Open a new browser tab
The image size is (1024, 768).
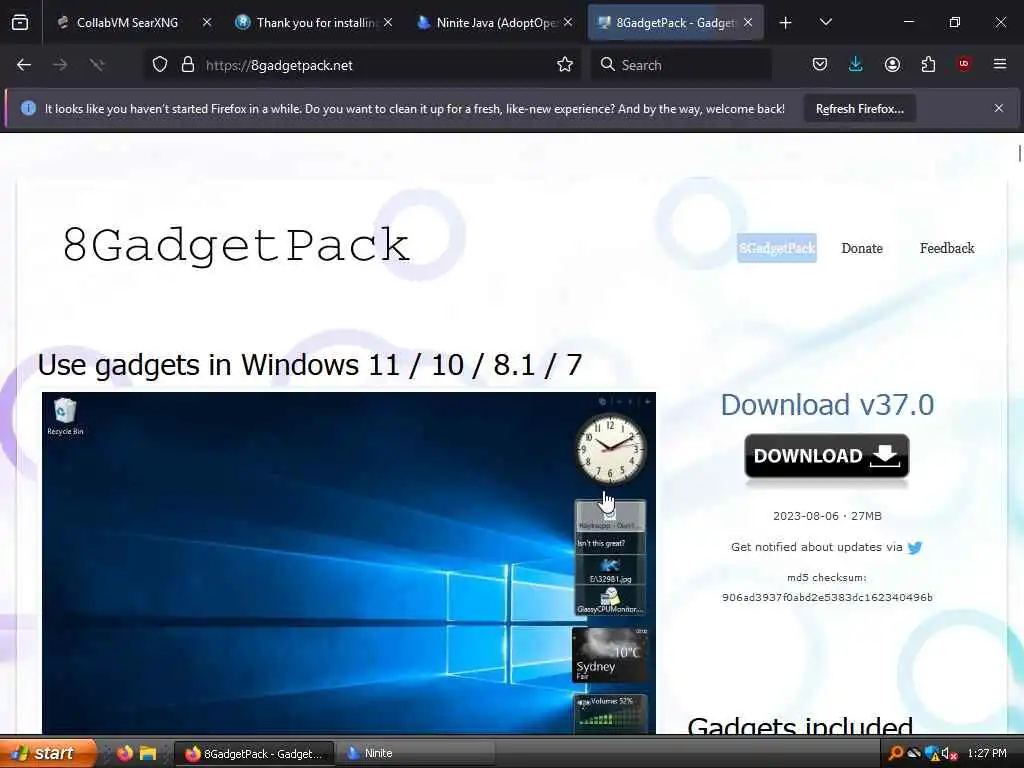786,23
